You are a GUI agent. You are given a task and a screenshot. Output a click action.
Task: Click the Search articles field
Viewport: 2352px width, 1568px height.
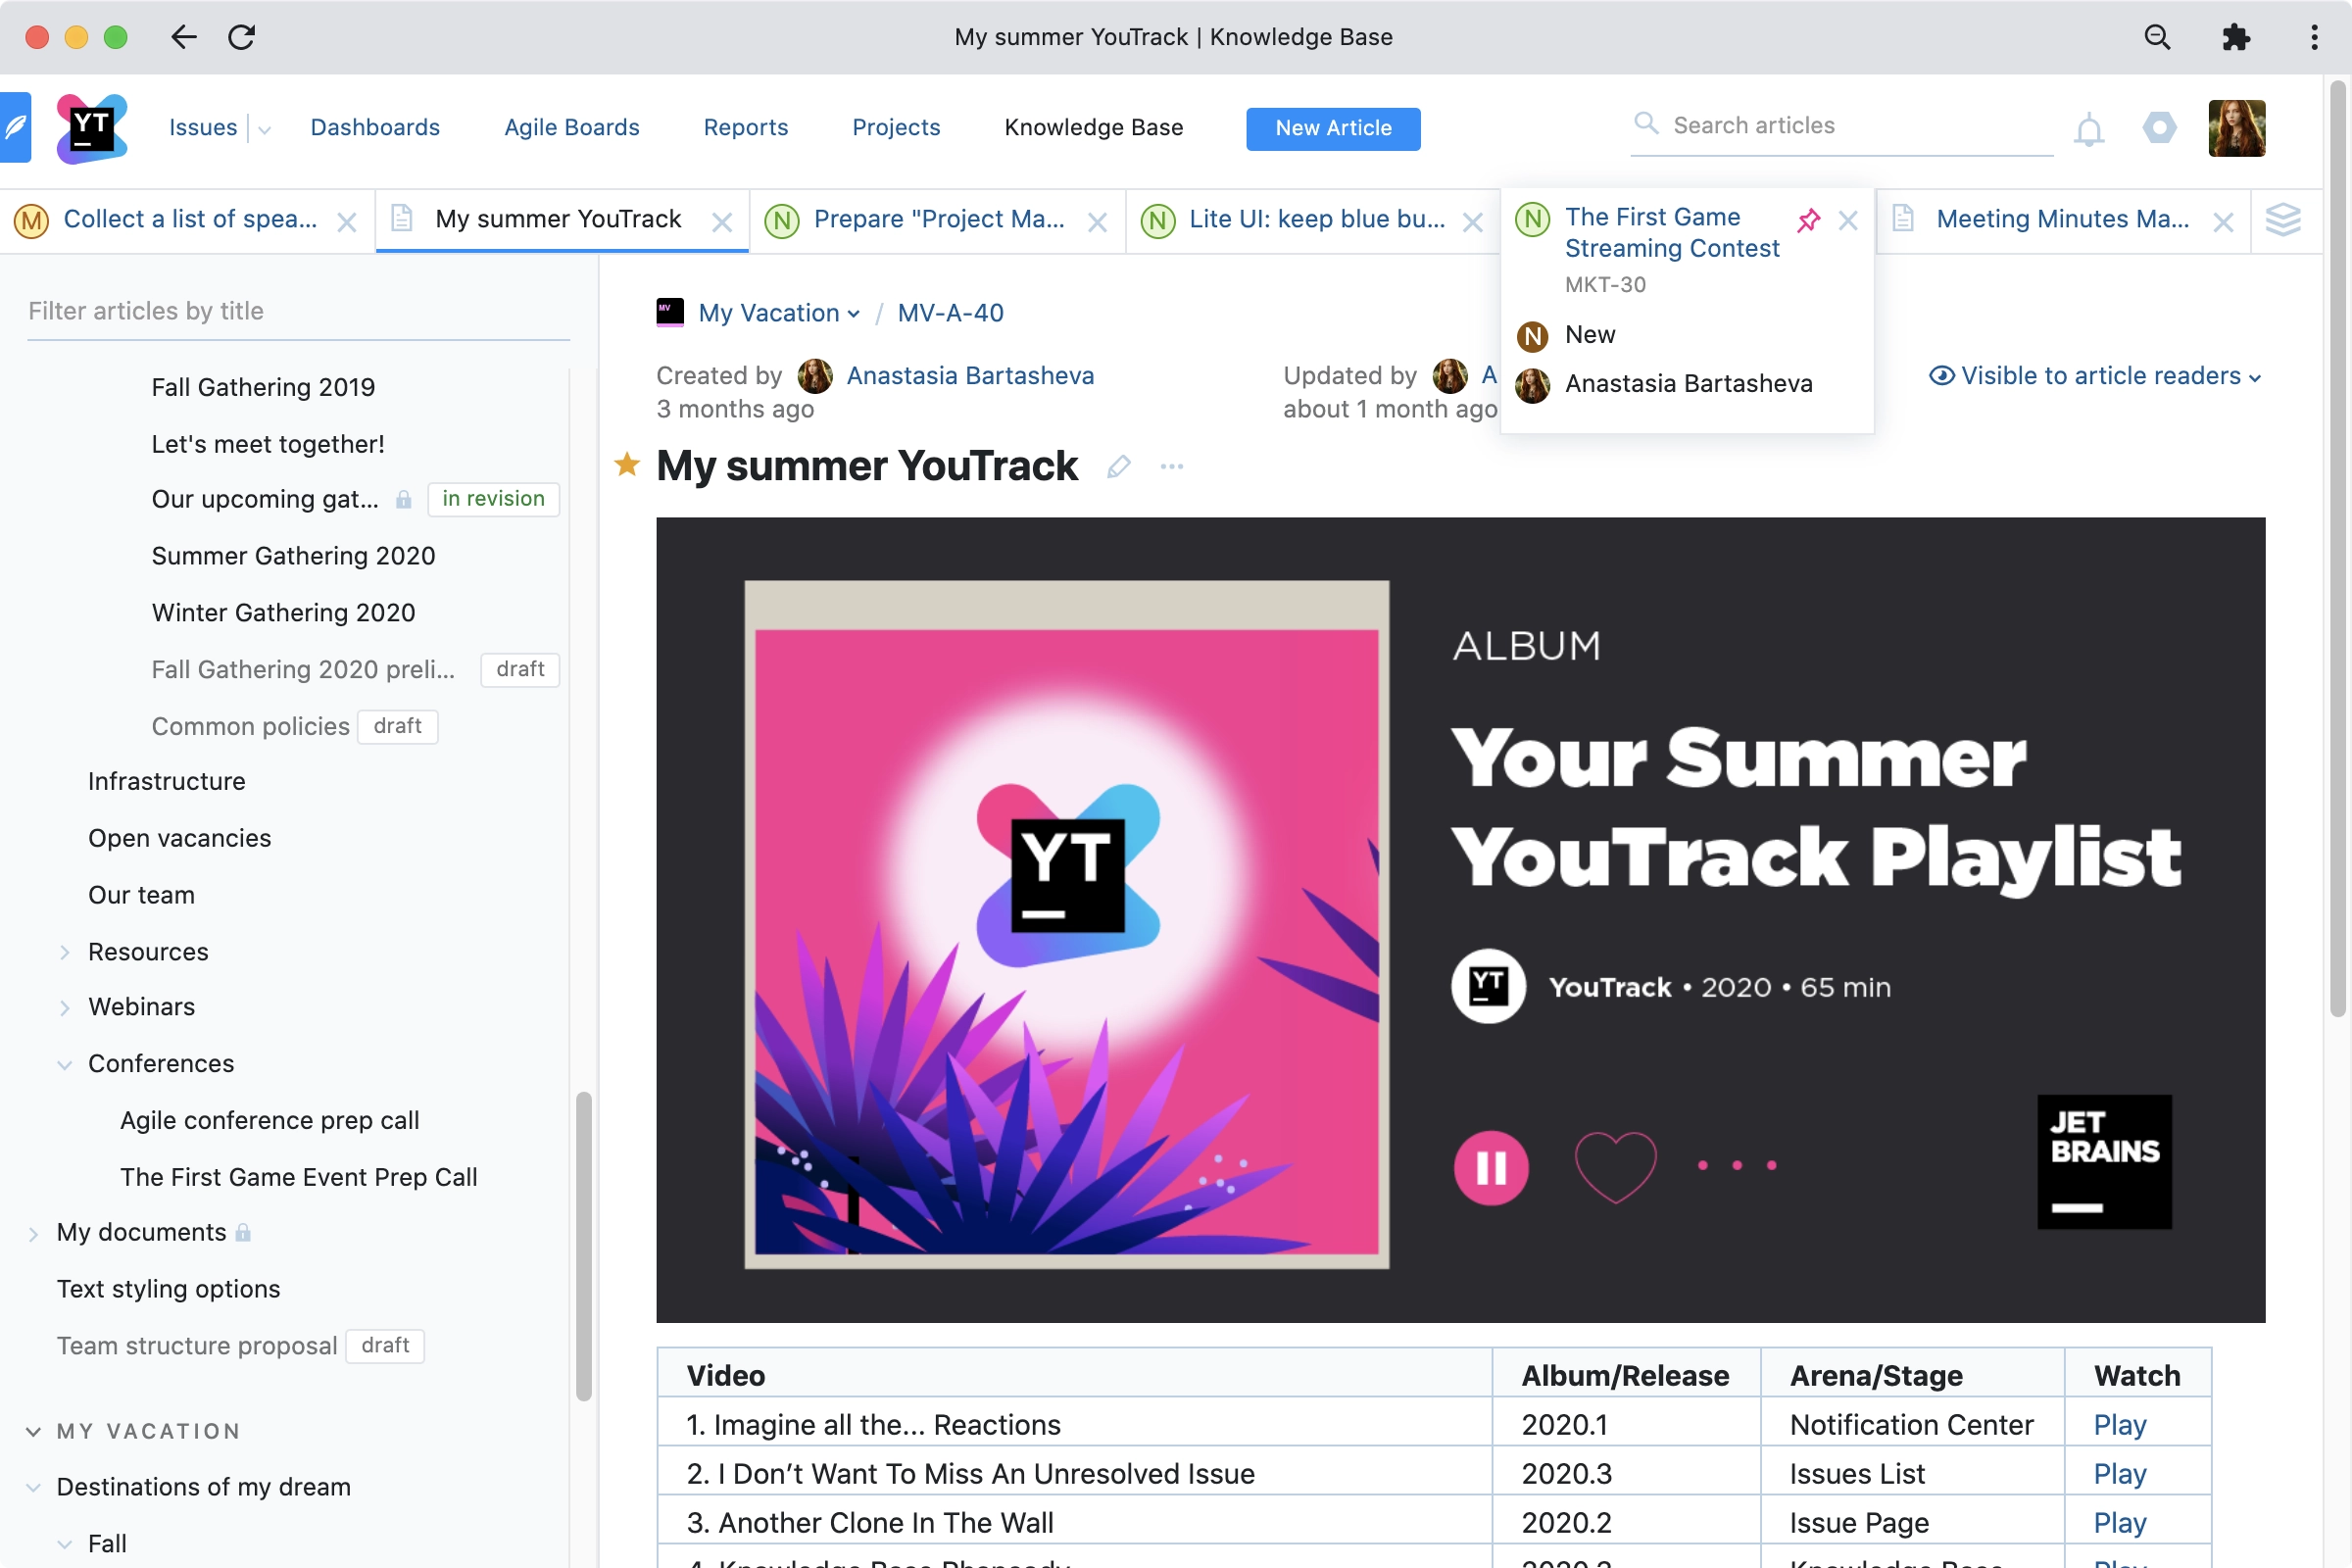coord(1842,126)
